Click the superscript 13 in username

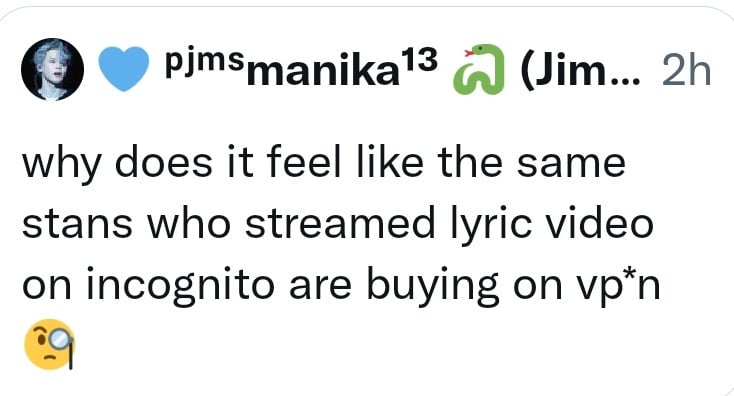click(x=420, y=59)
